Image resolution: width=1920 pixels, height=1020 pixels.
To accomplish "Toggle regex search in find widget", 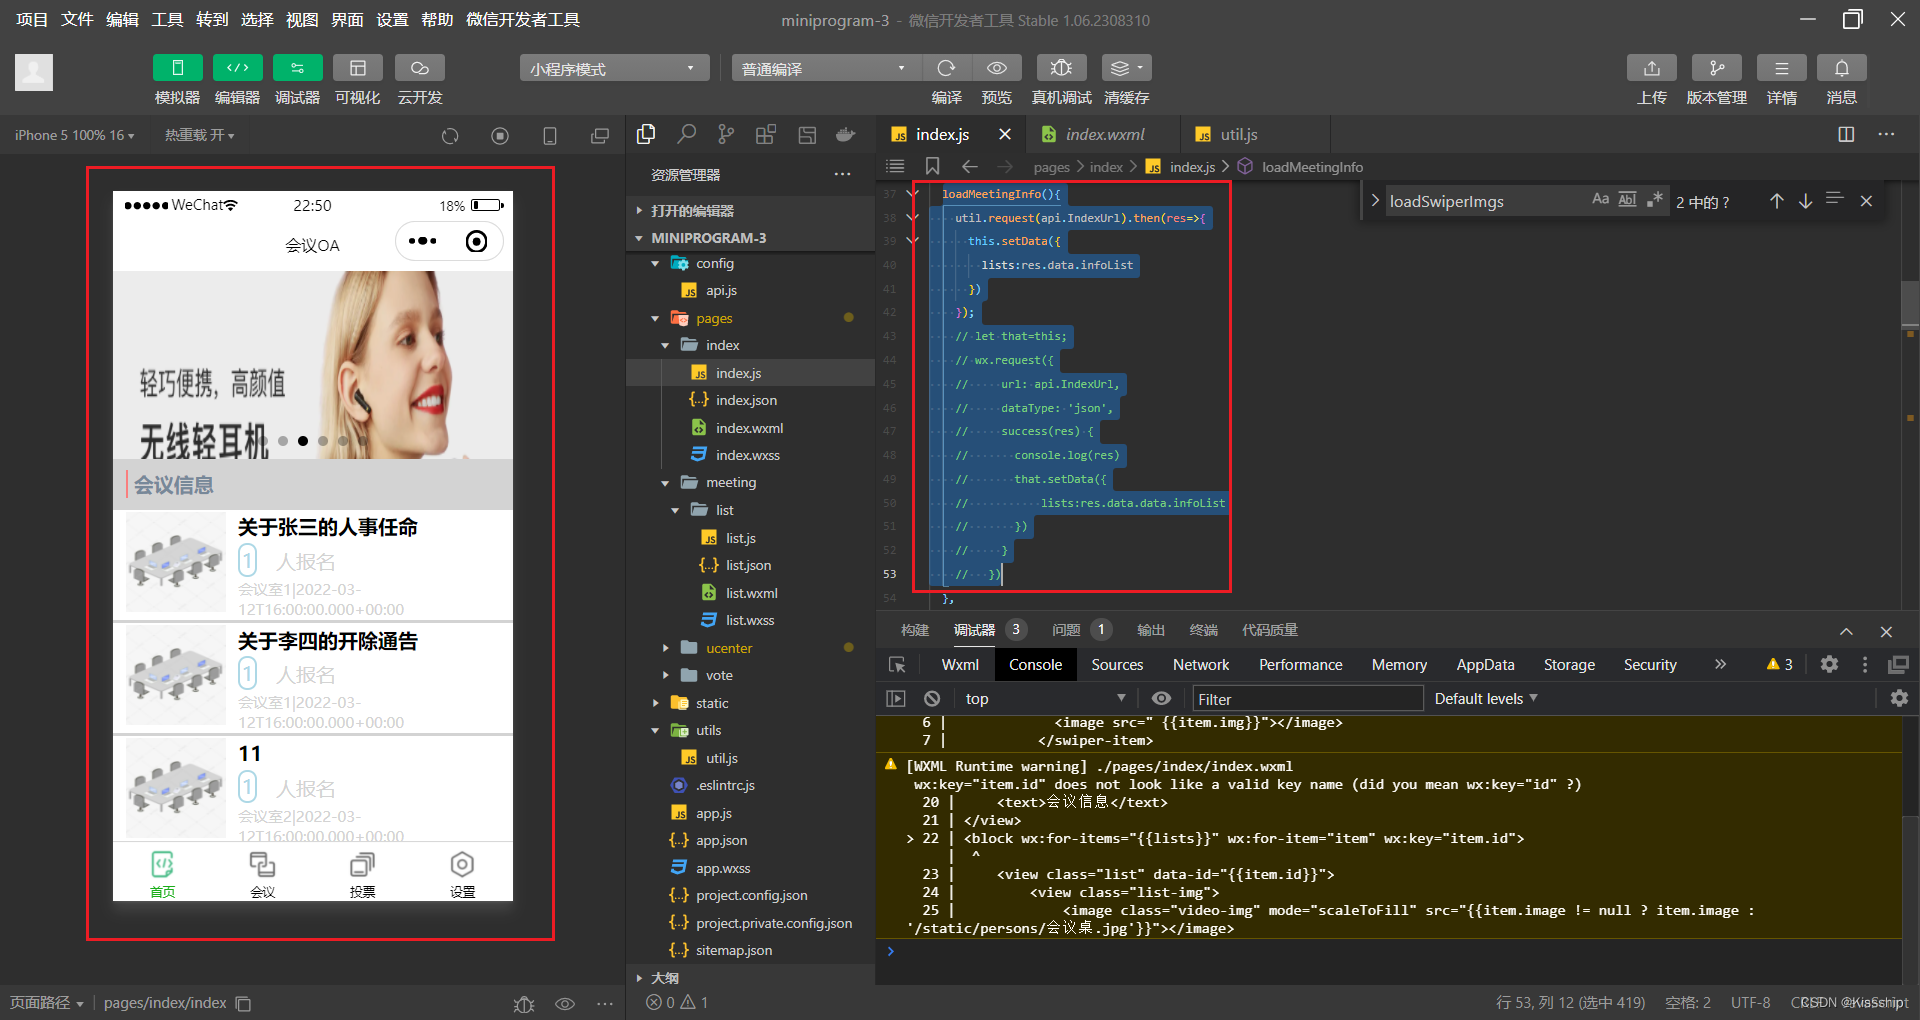I will (x=1654, y=199).
